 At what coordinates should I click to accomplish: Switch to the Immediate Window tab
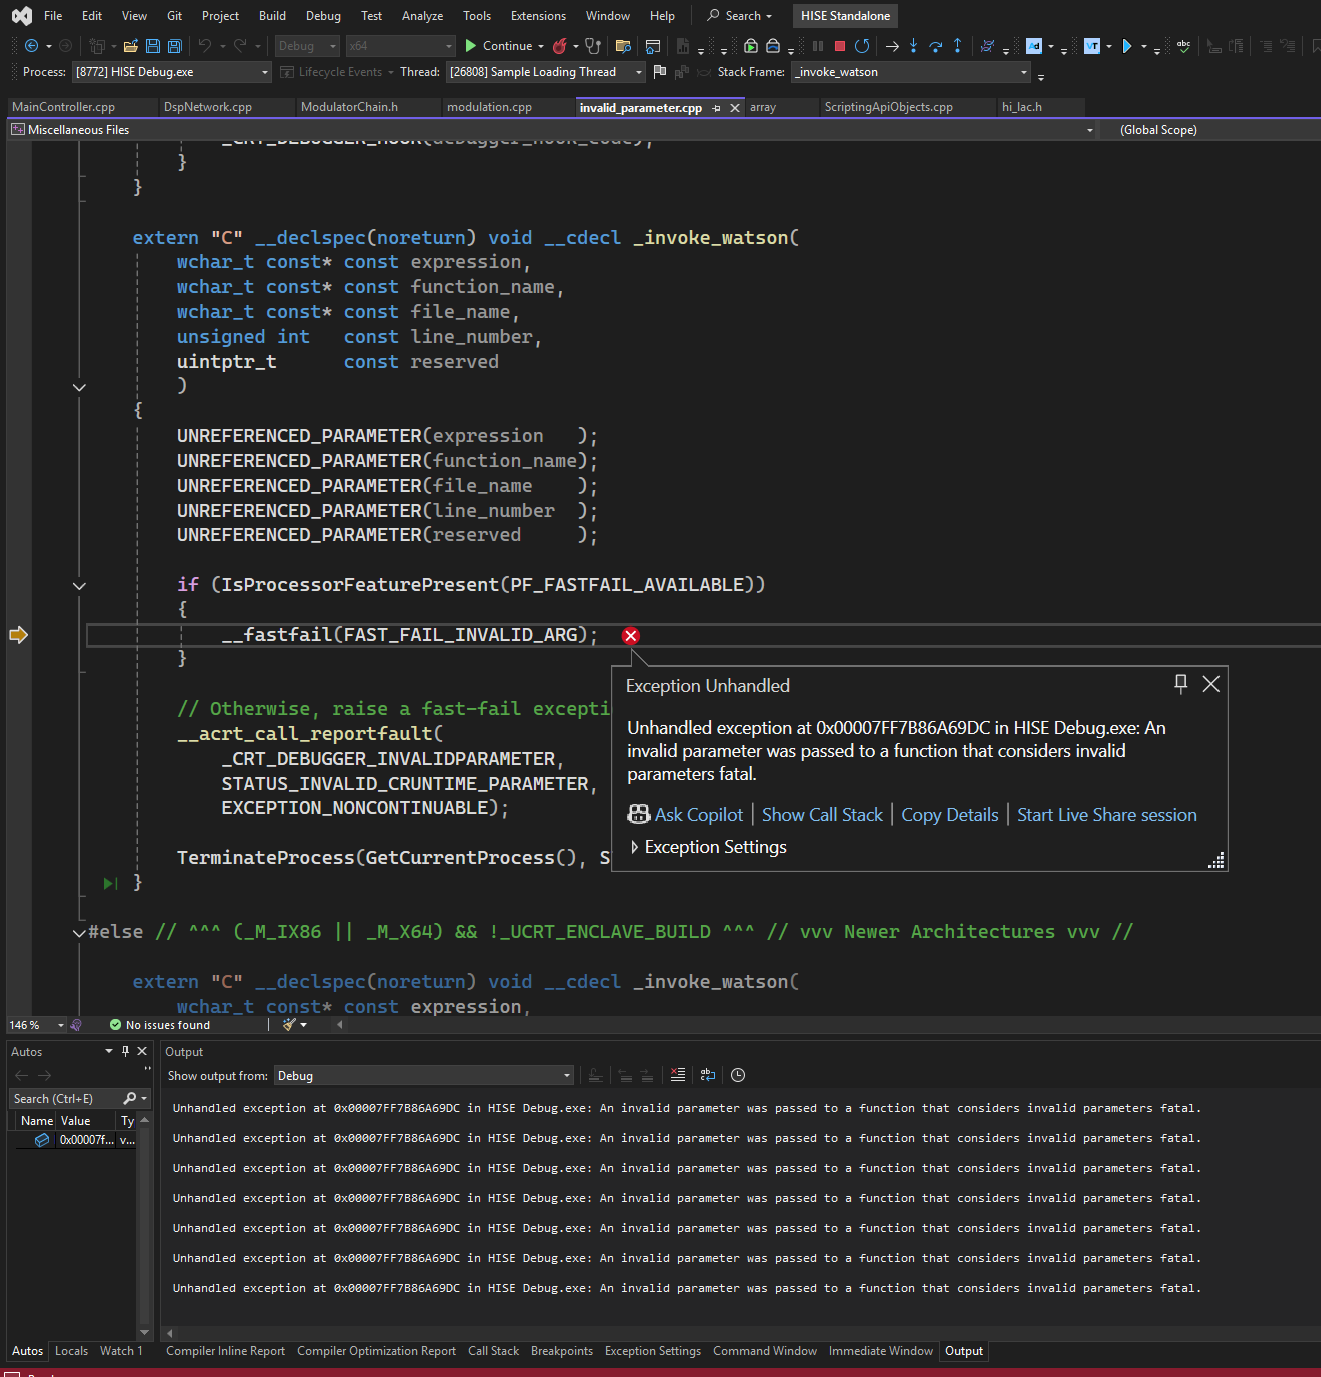[880, 1351]
